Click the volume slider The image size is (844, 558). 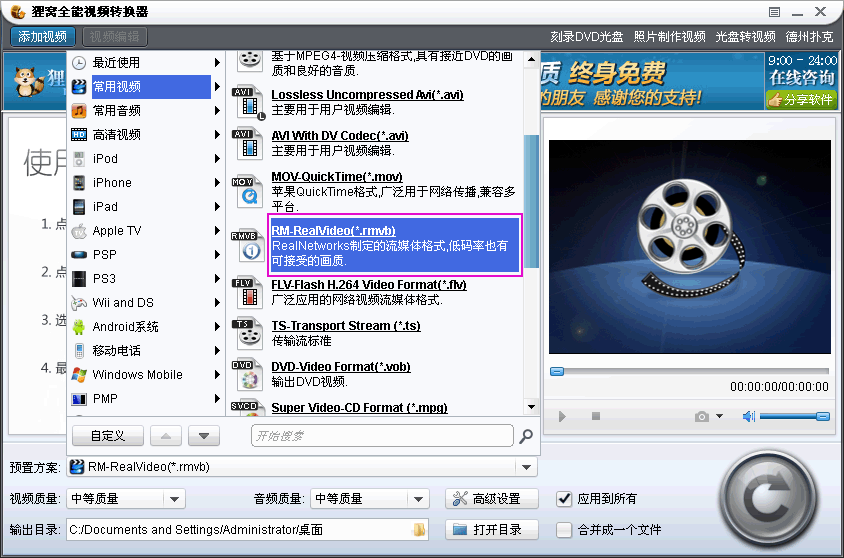click(794, 416)
